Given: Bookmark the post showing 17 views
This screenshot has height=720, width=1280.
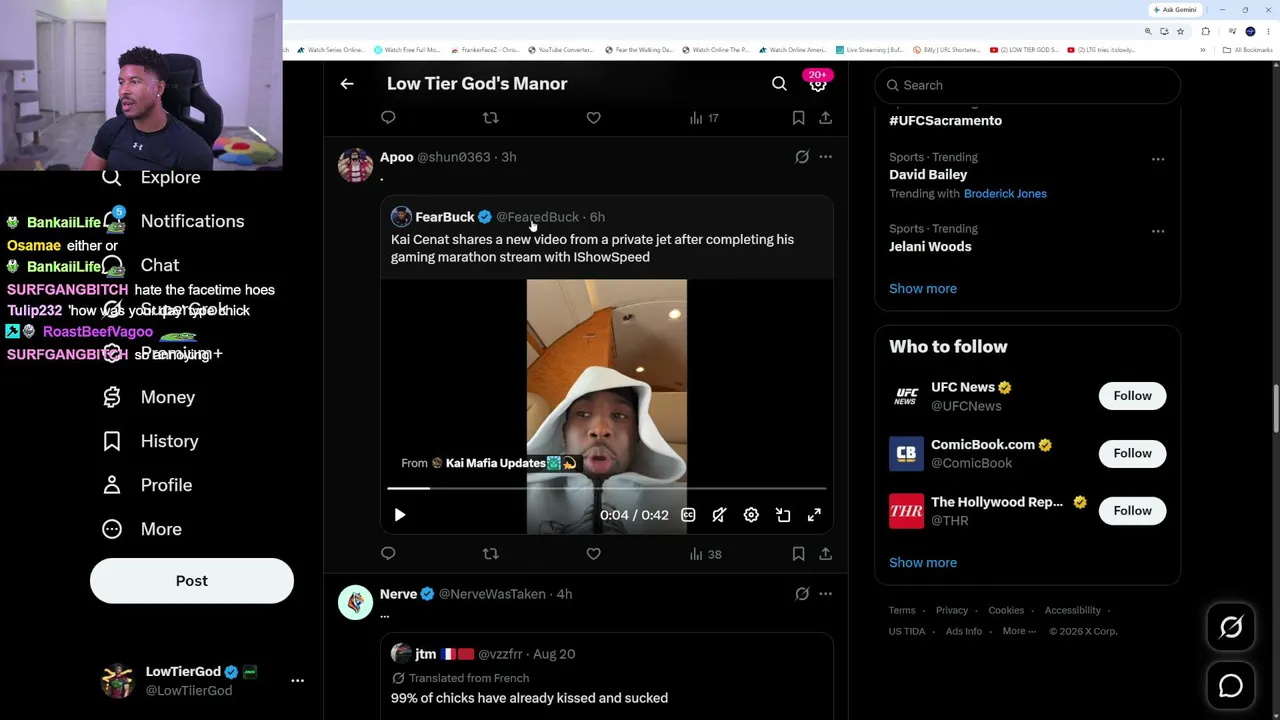Looking at the screenshot, I should tap(798, 118).
